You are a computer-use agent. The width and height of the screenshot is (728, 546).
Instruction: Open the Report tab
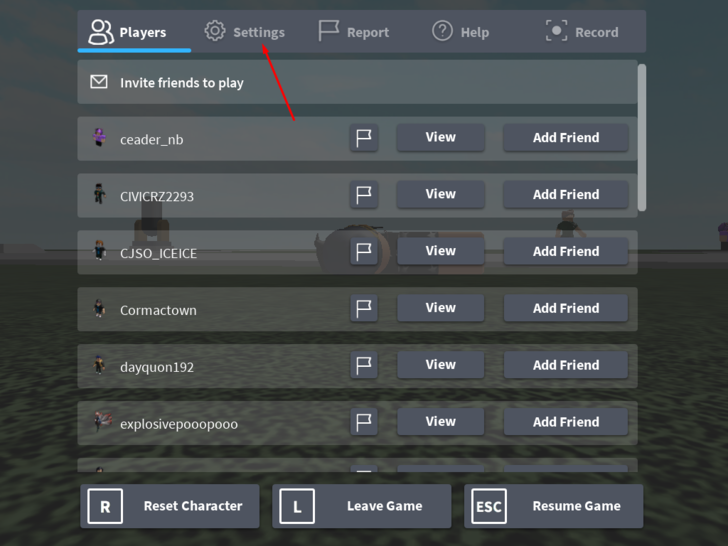point(354,32)
